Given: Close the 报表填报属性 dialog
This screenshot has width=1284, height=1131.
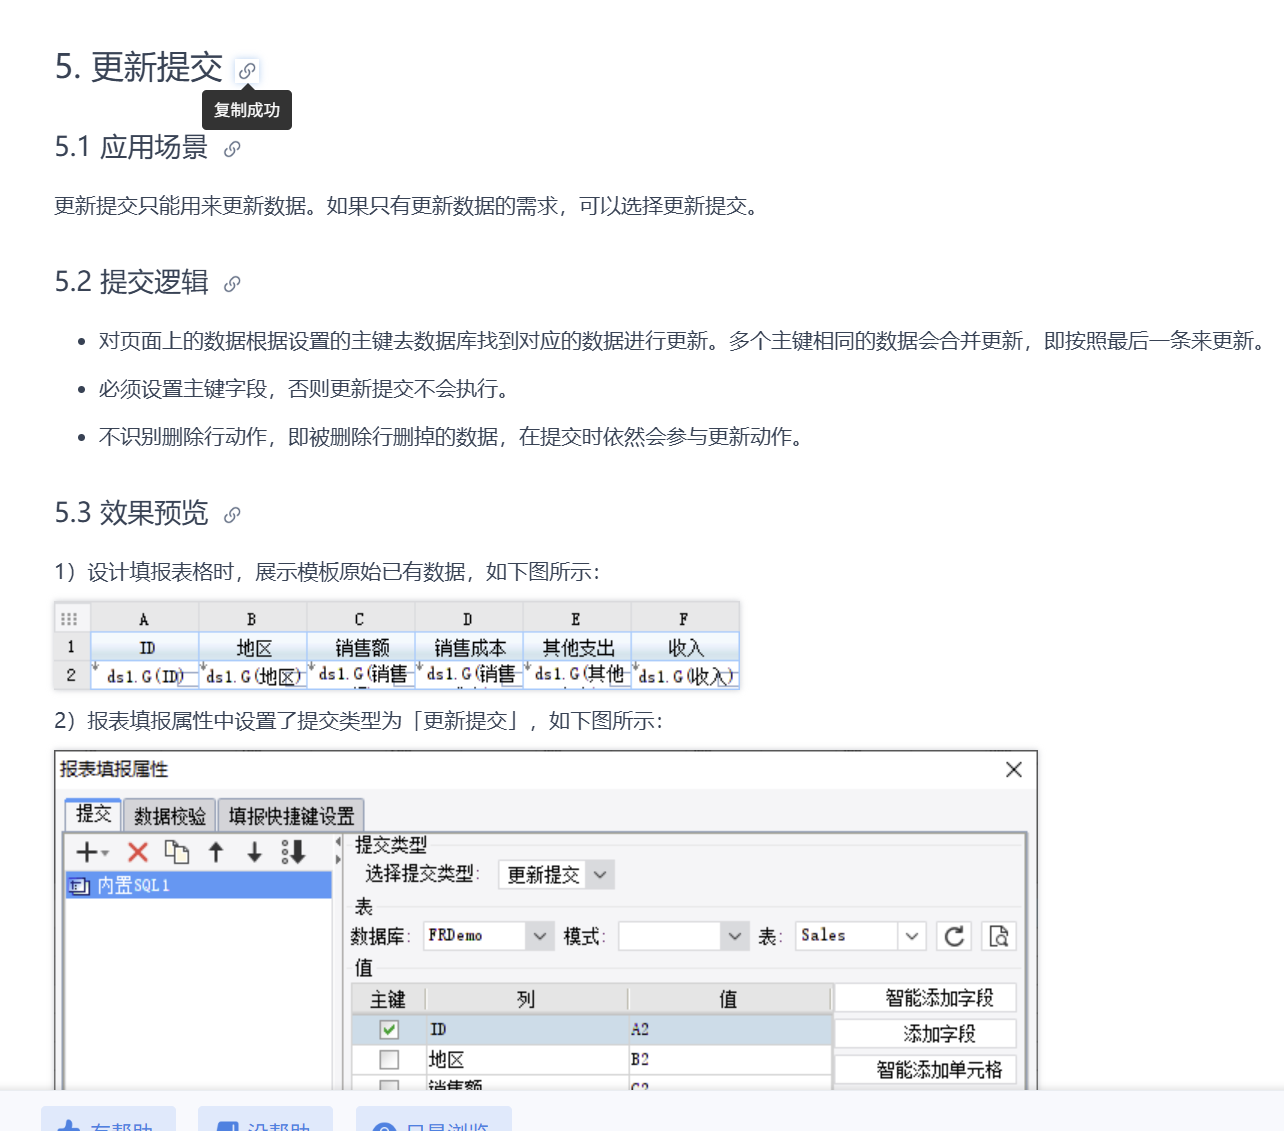Looking at the screenshot, I should 1014,769.
